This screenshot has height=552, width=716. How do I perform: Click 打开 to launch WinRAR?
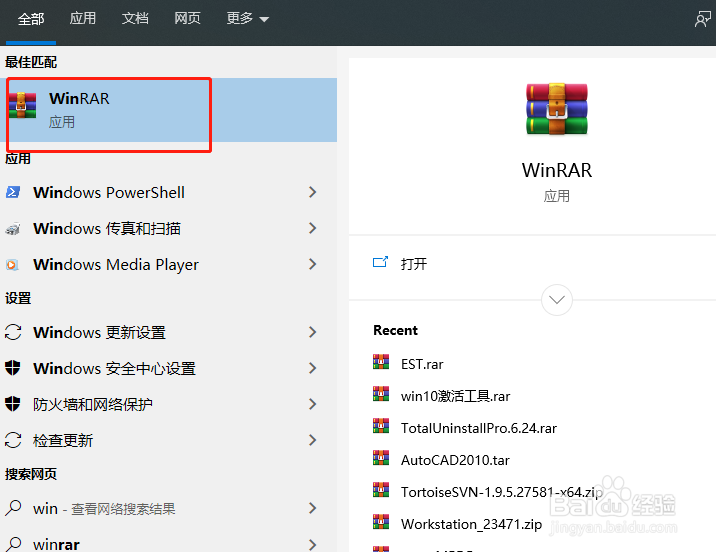414,263
